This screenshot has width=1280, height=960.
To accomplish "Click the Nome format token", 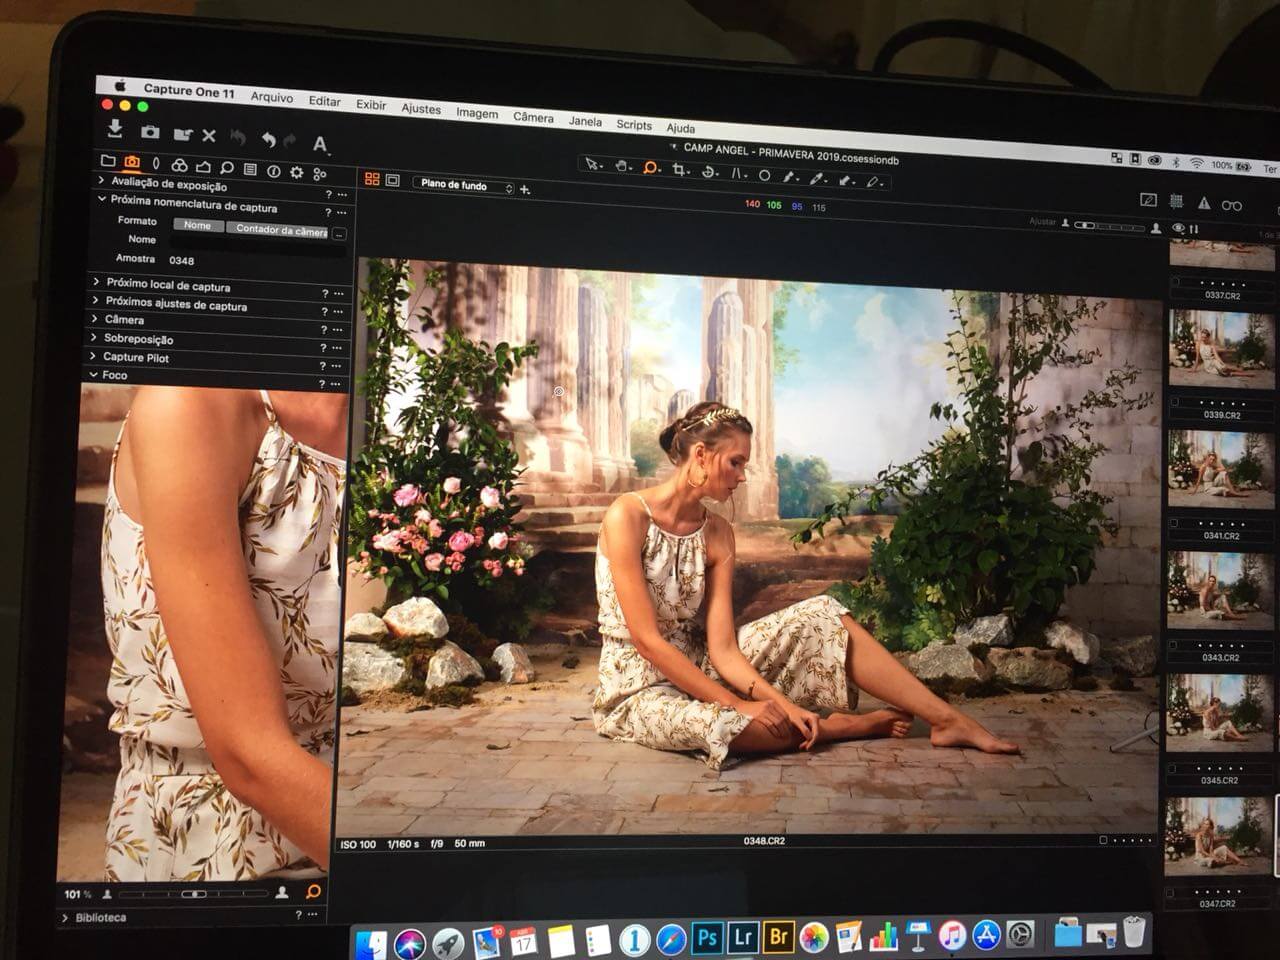I will point(197,225).
